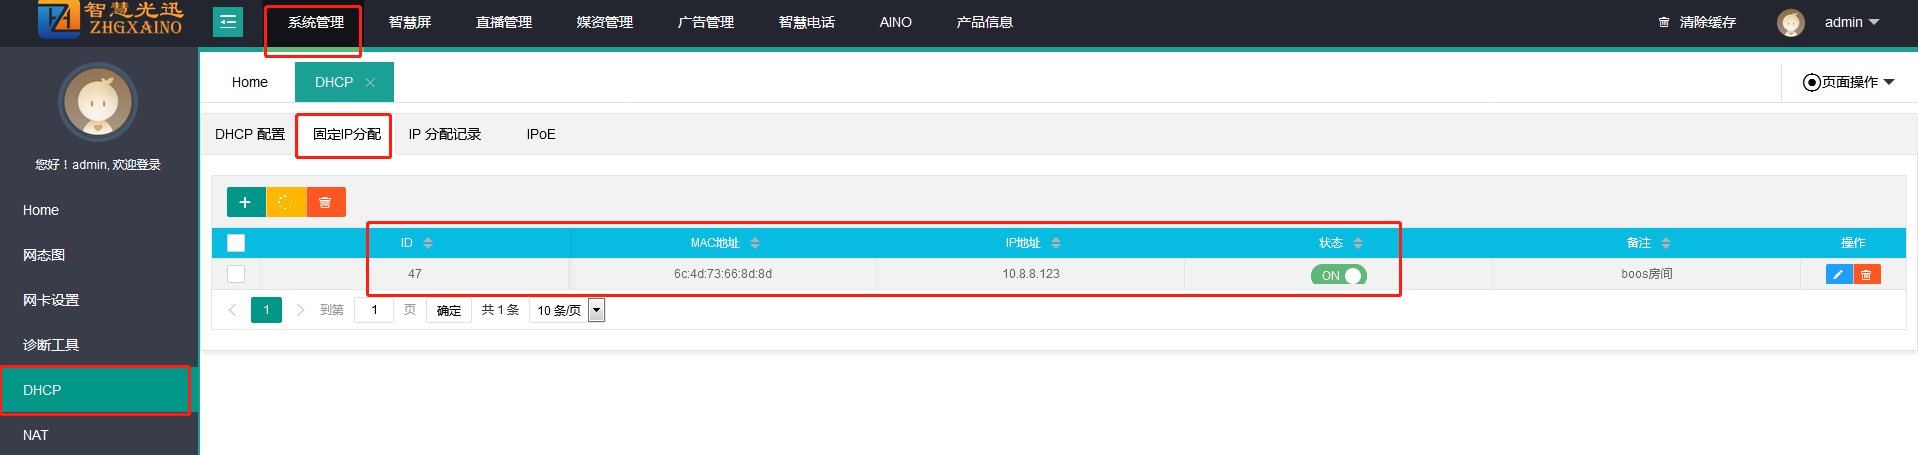This screenshot has height=455, width=1918.
Task: Tick the checkbox for row ID 47
Action: coord(236,274)
